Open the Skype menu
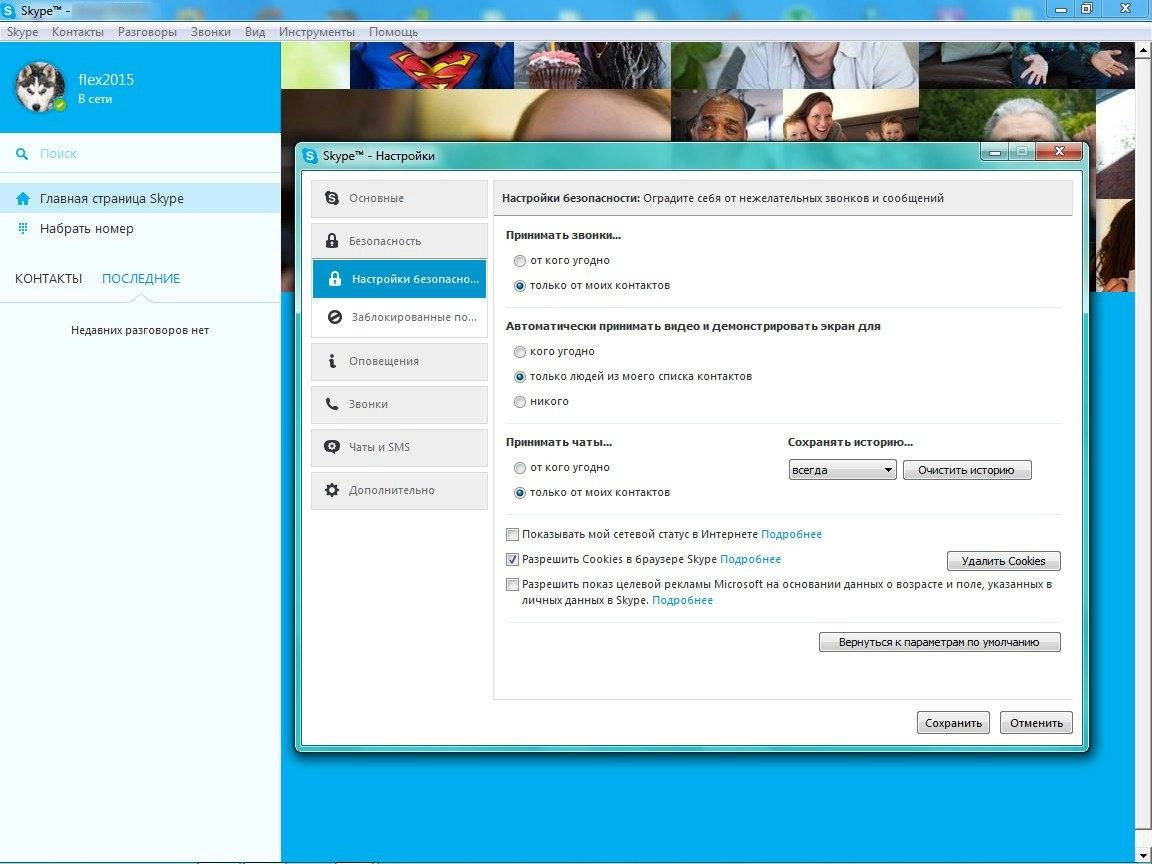The image size is (1152, 864). point(22,32)
